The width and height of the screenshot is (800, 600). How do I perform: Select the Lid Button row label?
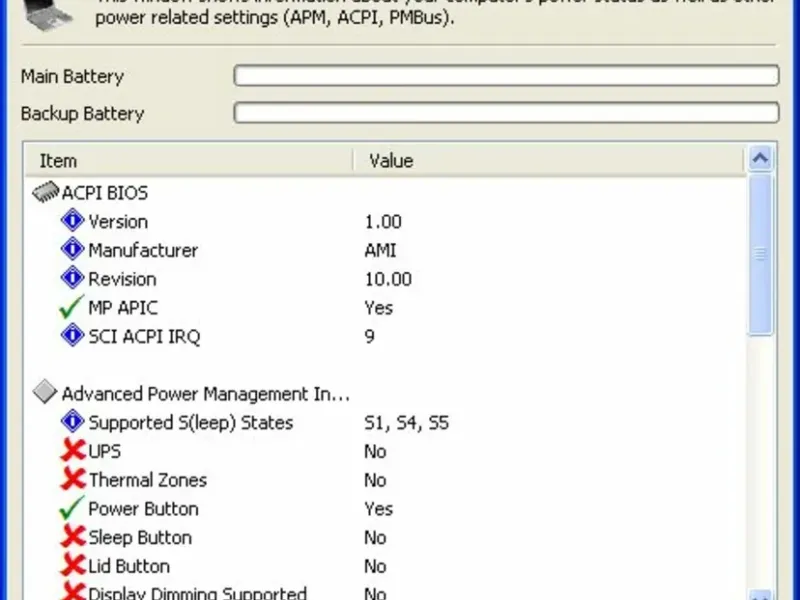(129, 566)
